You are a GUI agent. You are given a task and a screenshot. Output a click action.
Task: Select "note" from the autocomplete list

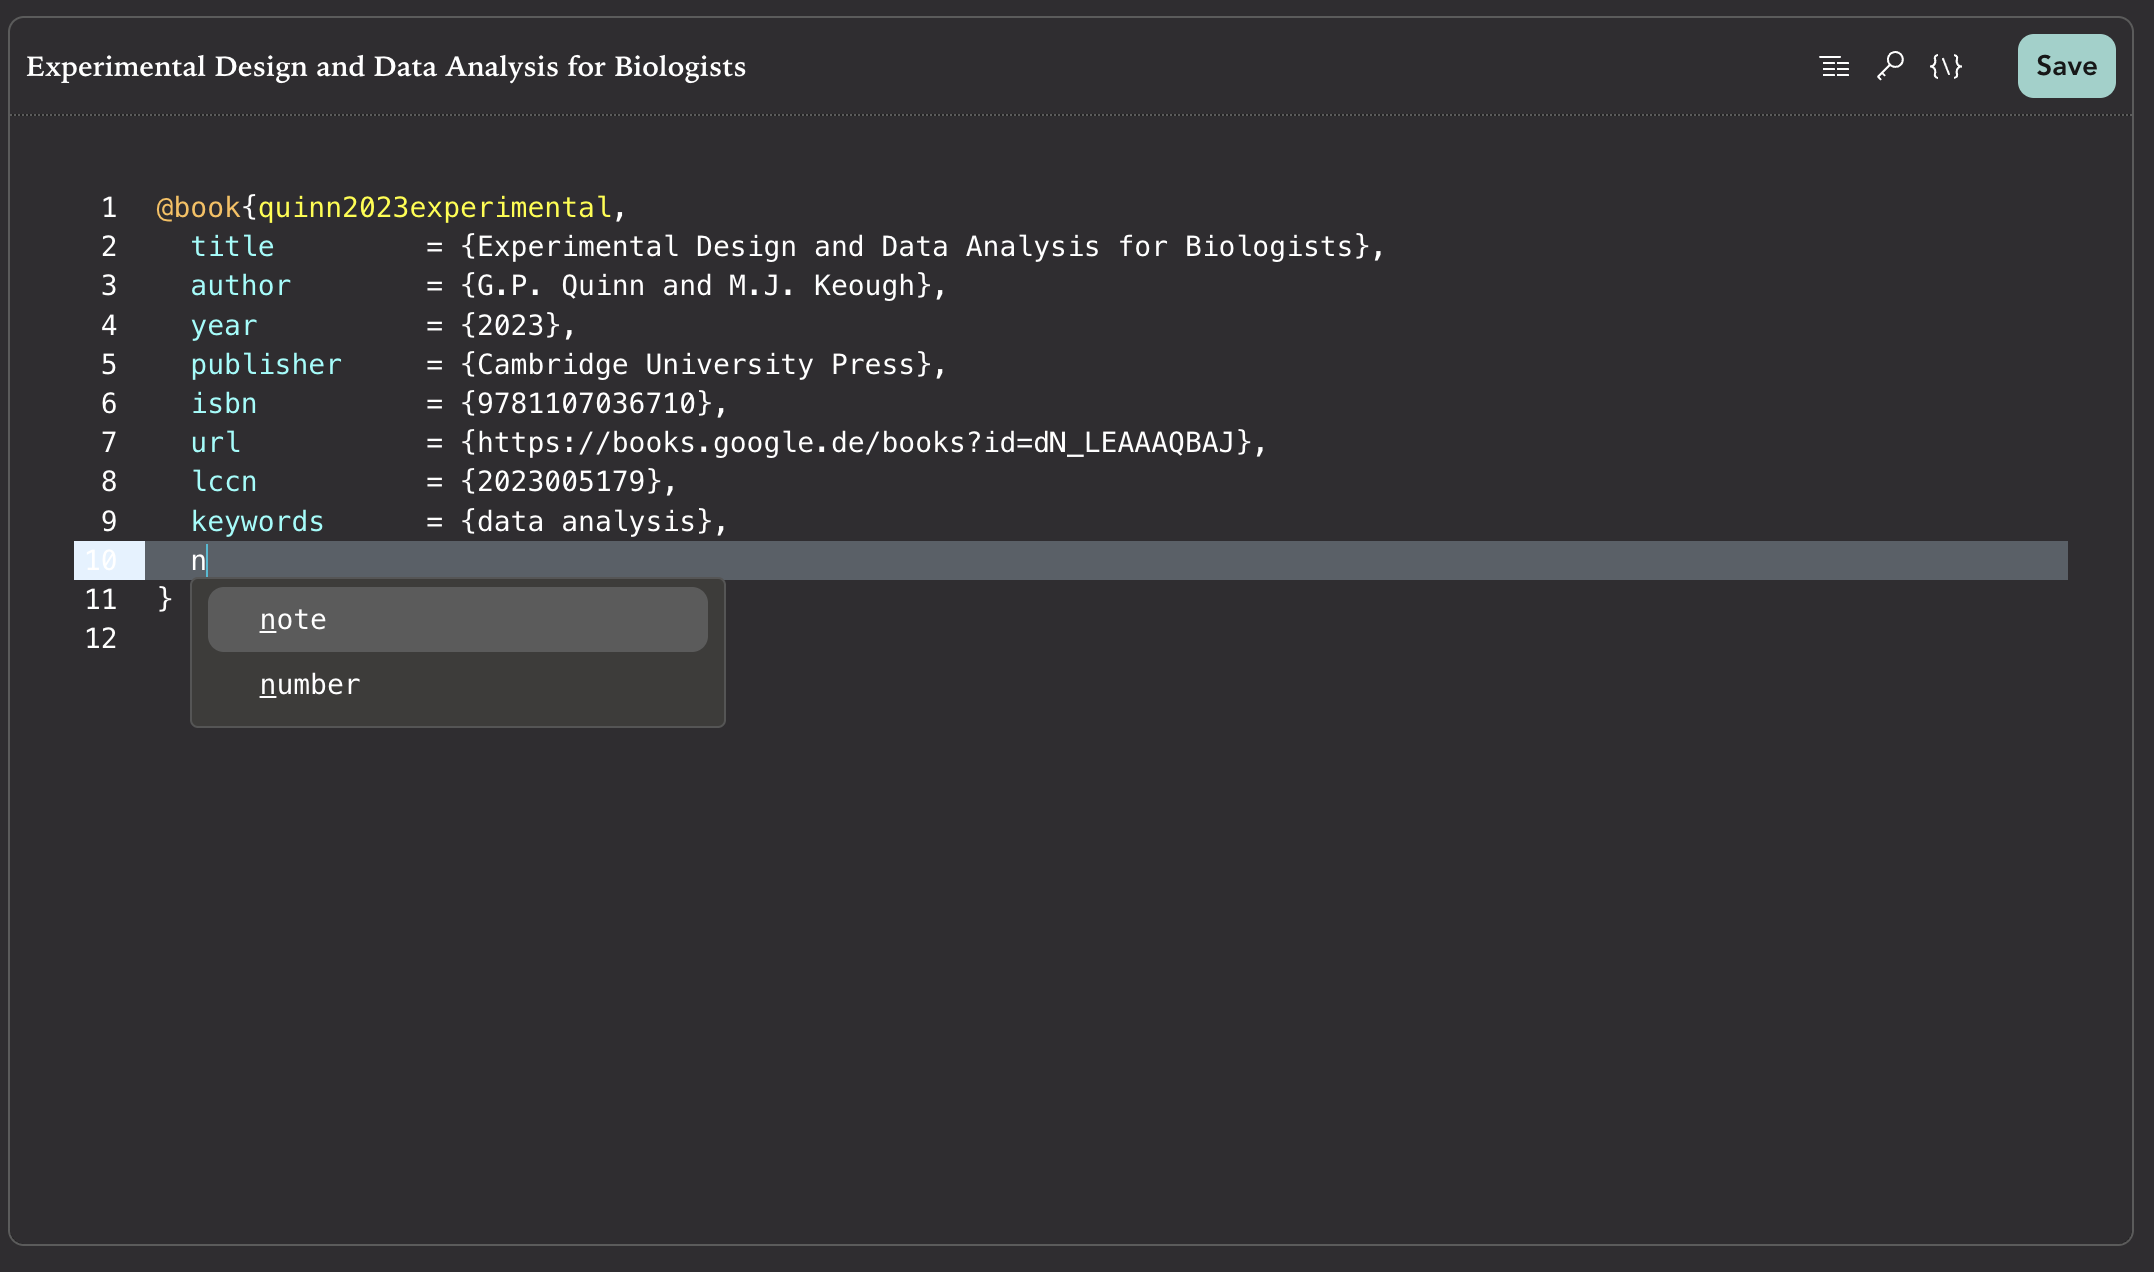pyautogui.click(x=292, y=619)
